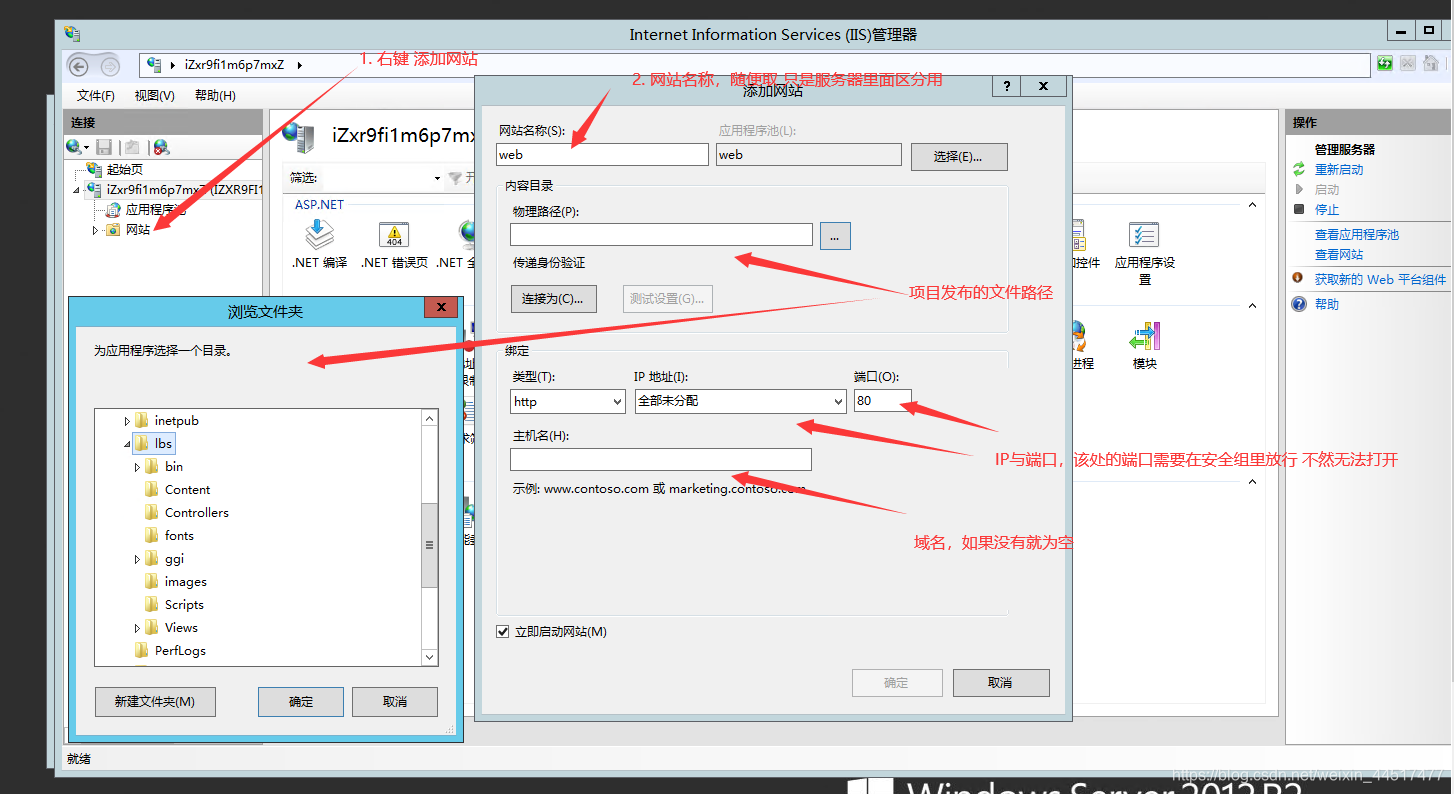Click the 端口 field showing 80

point(883,401)
